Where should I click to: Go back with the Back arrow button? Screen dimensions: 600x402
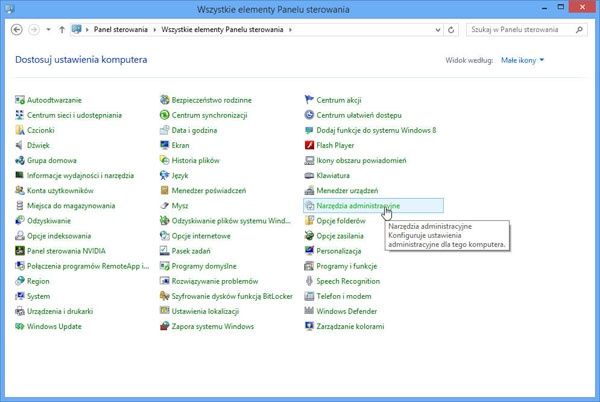click(x=16, y=29)
